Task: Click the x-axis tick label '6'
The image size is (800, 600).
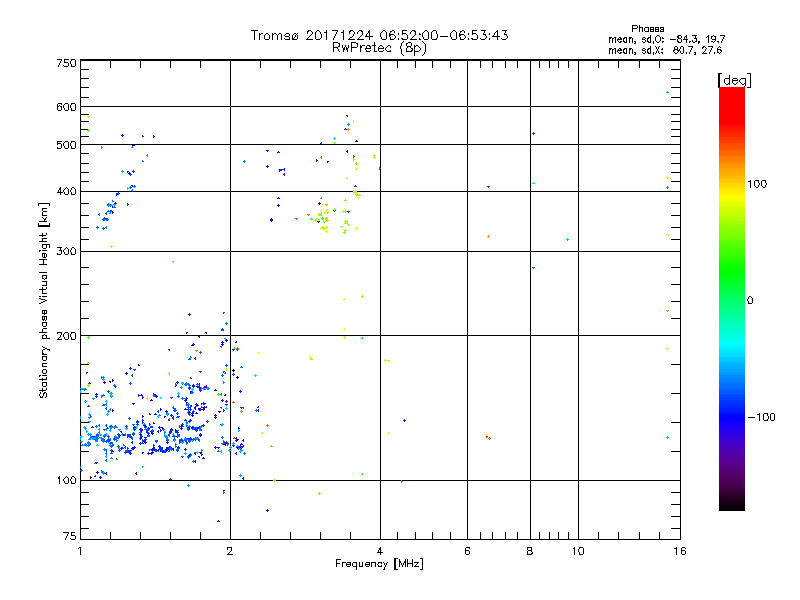Action: pos(467,551)
